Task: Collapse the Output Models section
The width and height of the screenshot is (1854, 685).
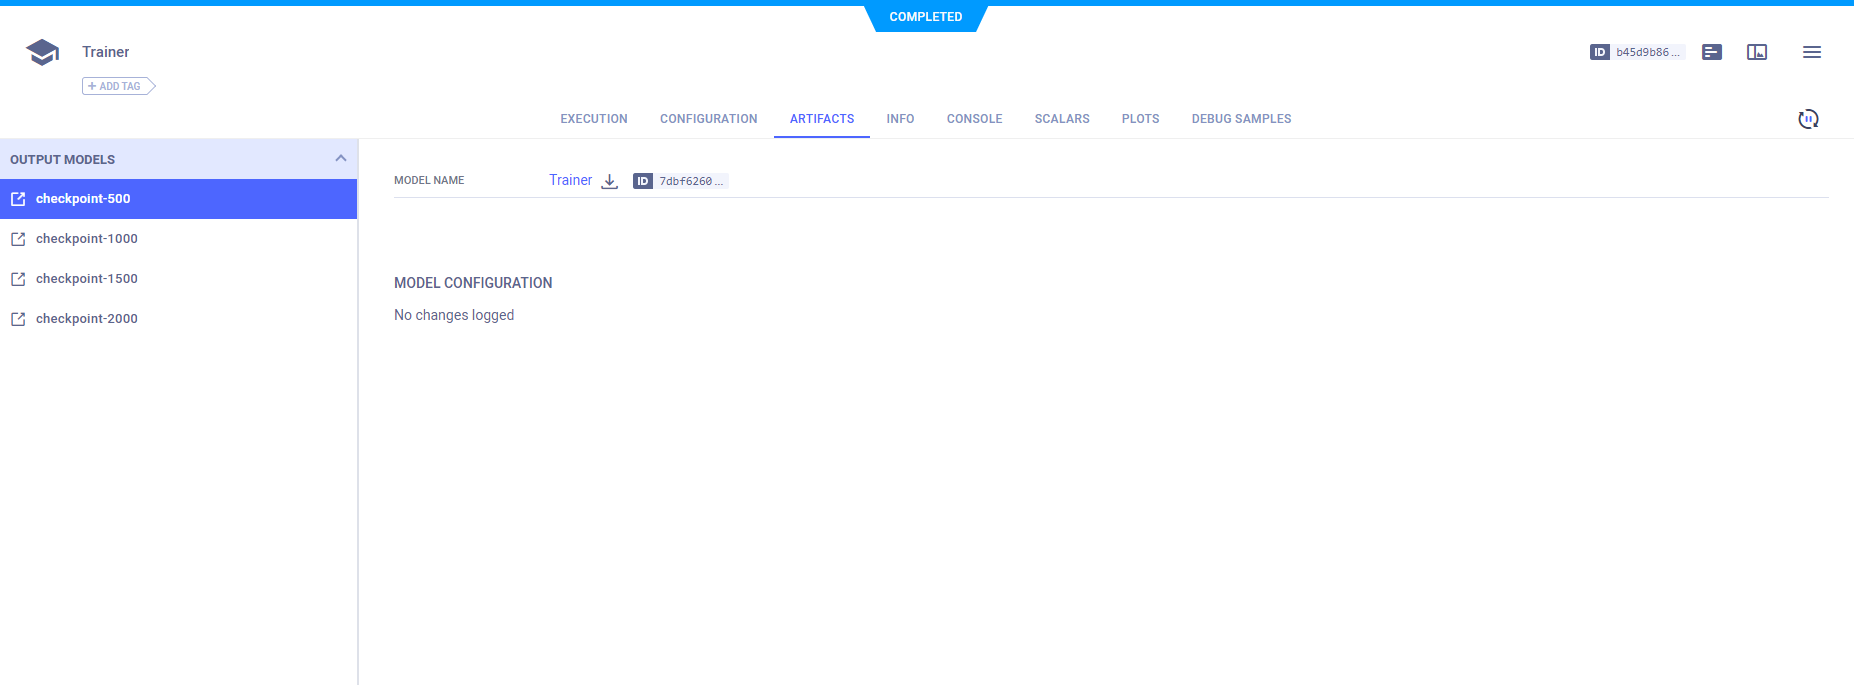Action: [x=340, y=159]
